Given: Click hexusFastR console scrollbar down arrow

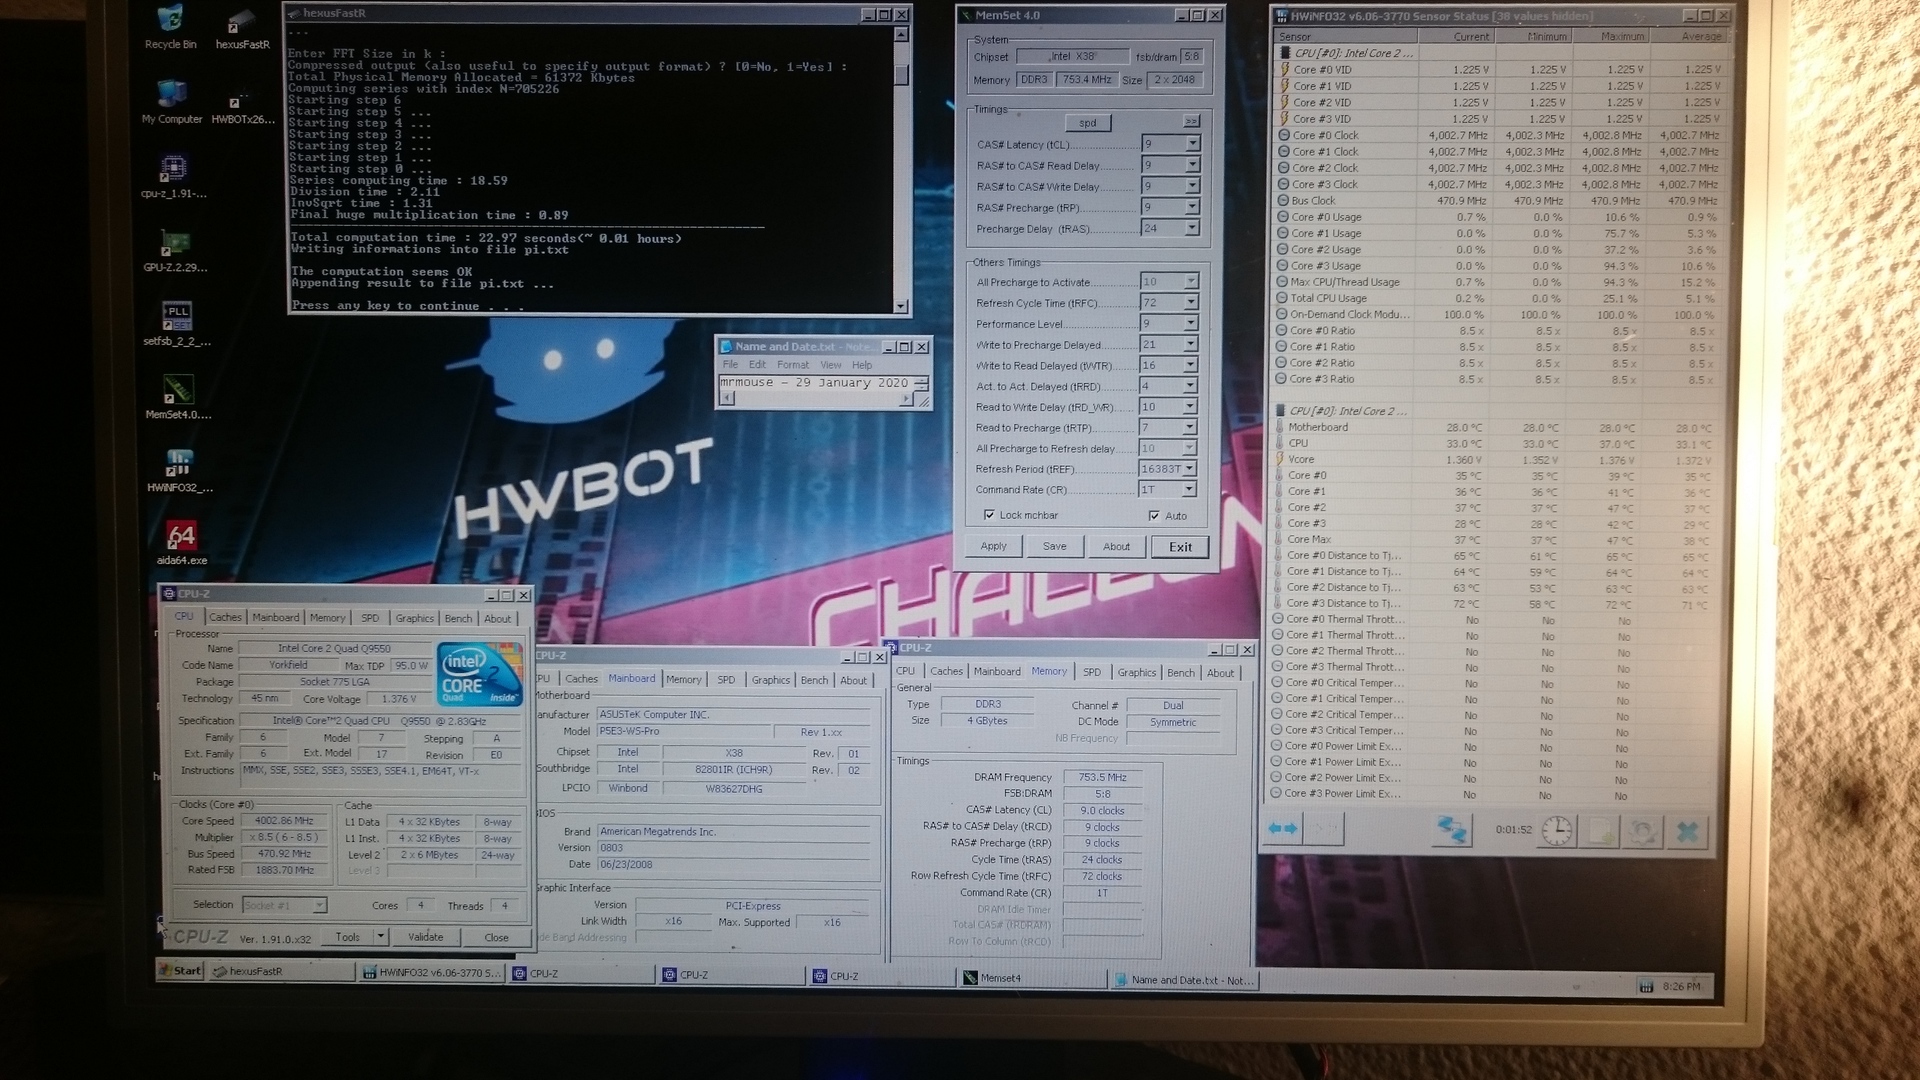Looking at the screenshot, I should click(x=901, y=306).
